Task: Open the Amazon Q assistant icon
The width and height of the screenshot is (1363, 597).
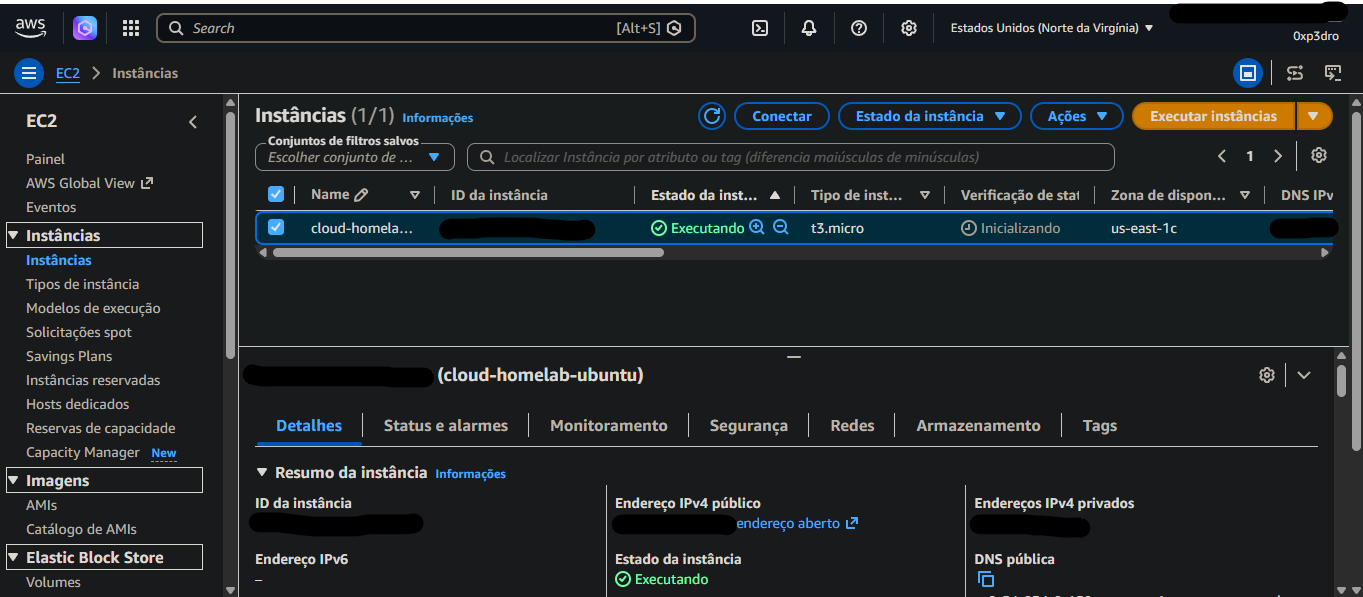Action: 85,28
